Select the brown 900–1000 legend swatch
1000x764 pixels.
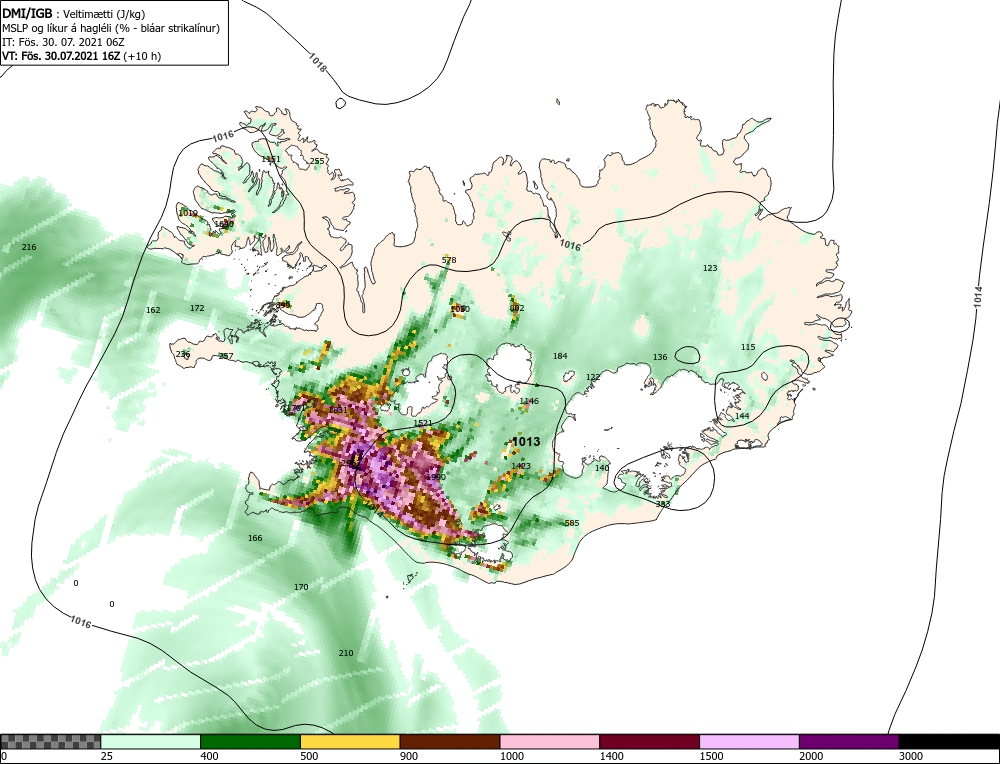tap(450, 742)
